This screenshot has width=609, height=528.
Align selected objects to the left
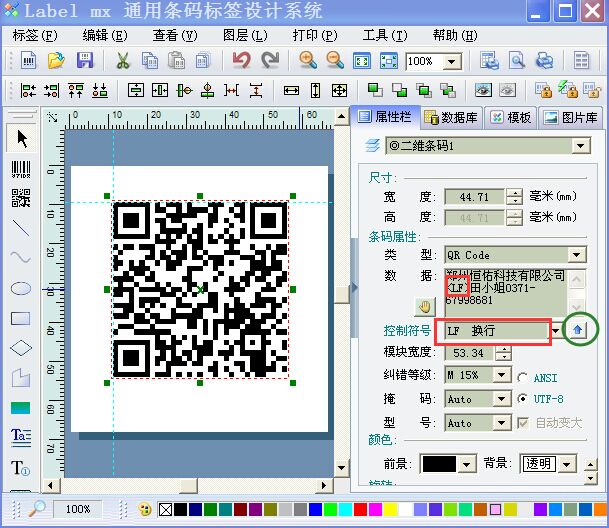28,91
